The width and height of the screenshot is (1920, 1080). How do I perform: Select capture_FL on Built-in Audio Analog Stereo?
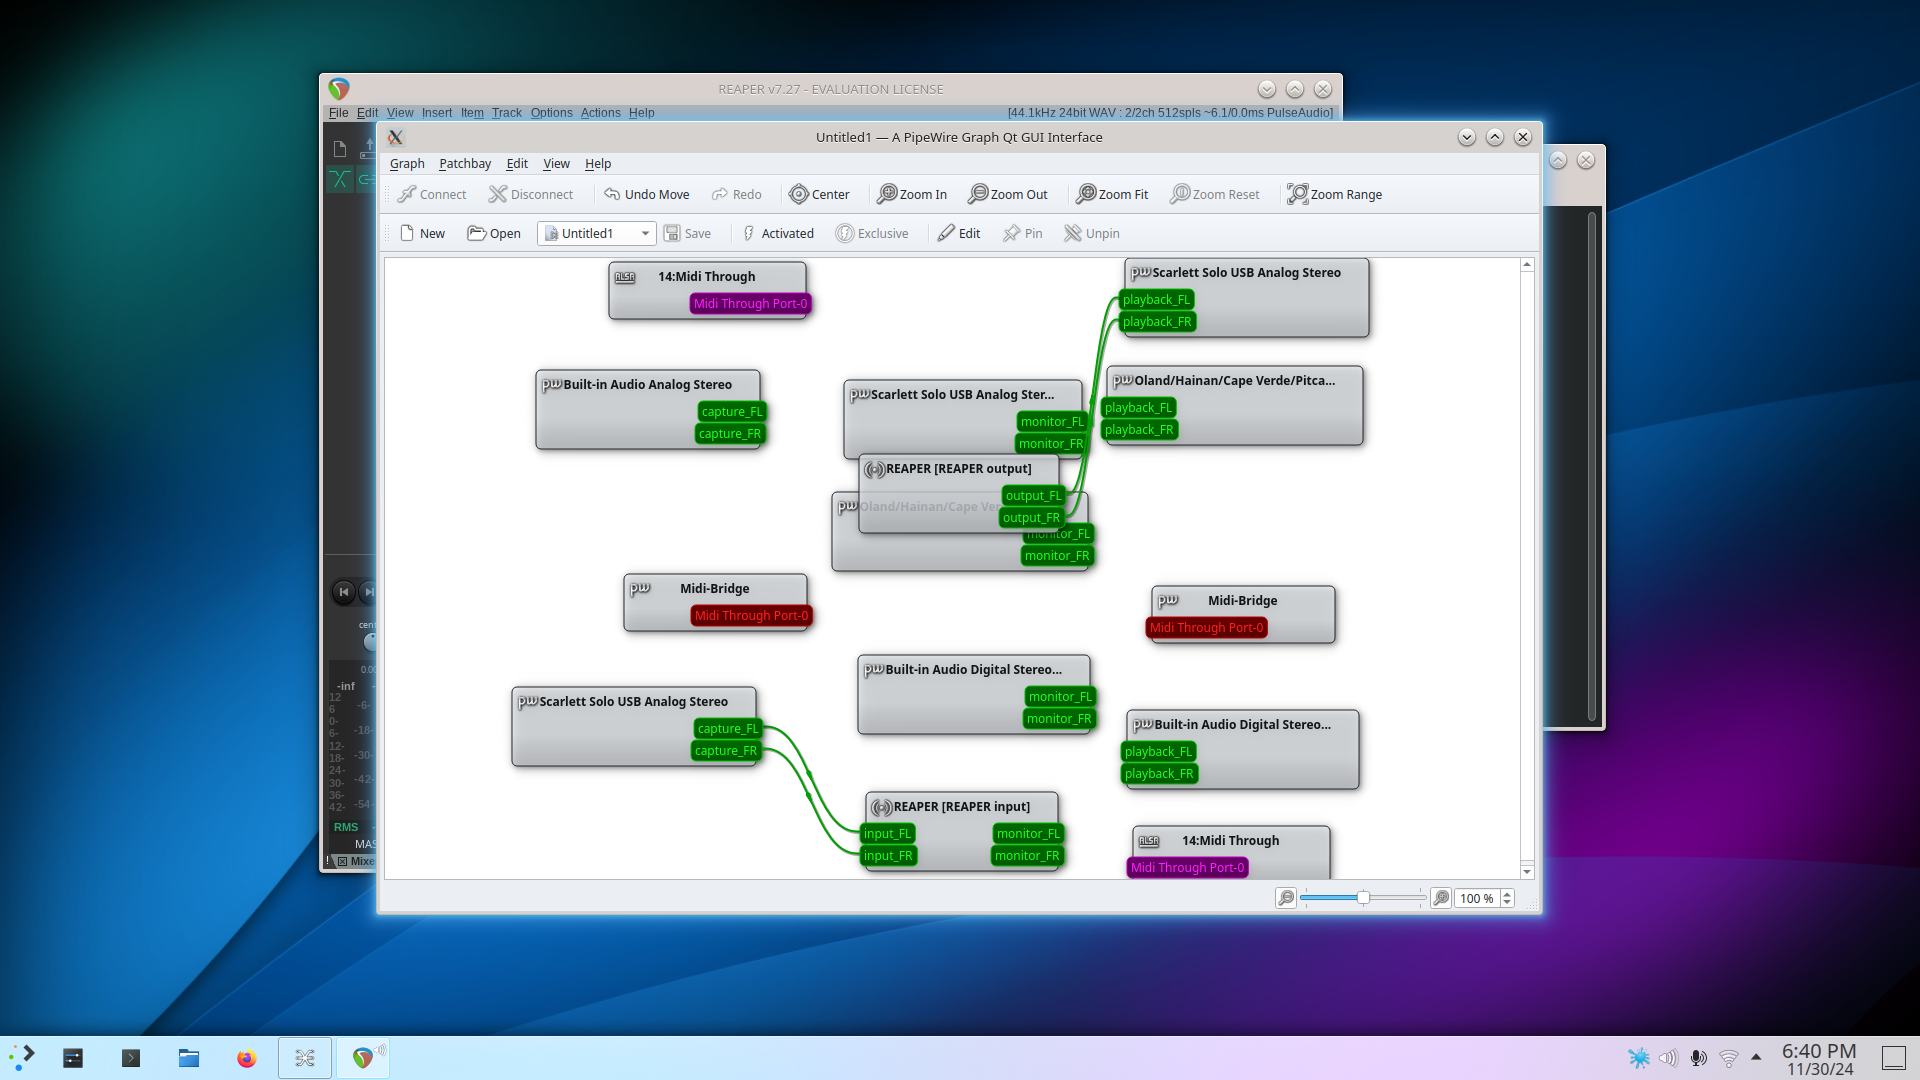731,411
